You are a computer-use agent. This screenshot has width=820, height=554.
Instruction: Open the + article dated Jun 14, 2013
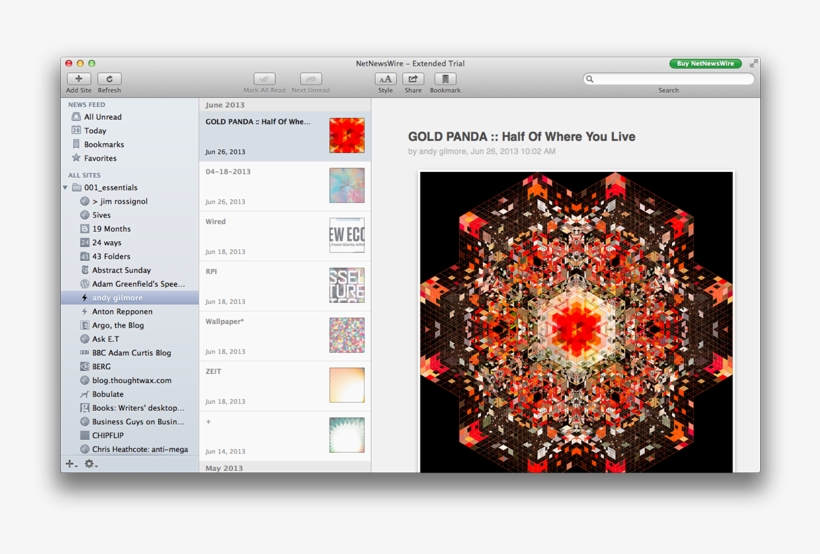[285, 436]
